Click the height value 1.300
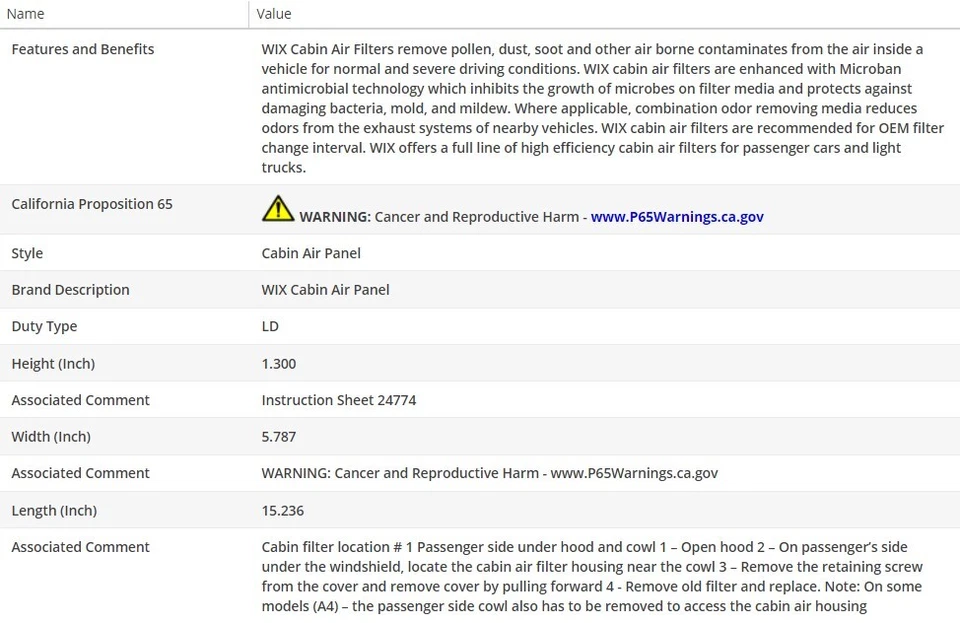The width and height of the screenshot is (960, 623). [279, 363]
